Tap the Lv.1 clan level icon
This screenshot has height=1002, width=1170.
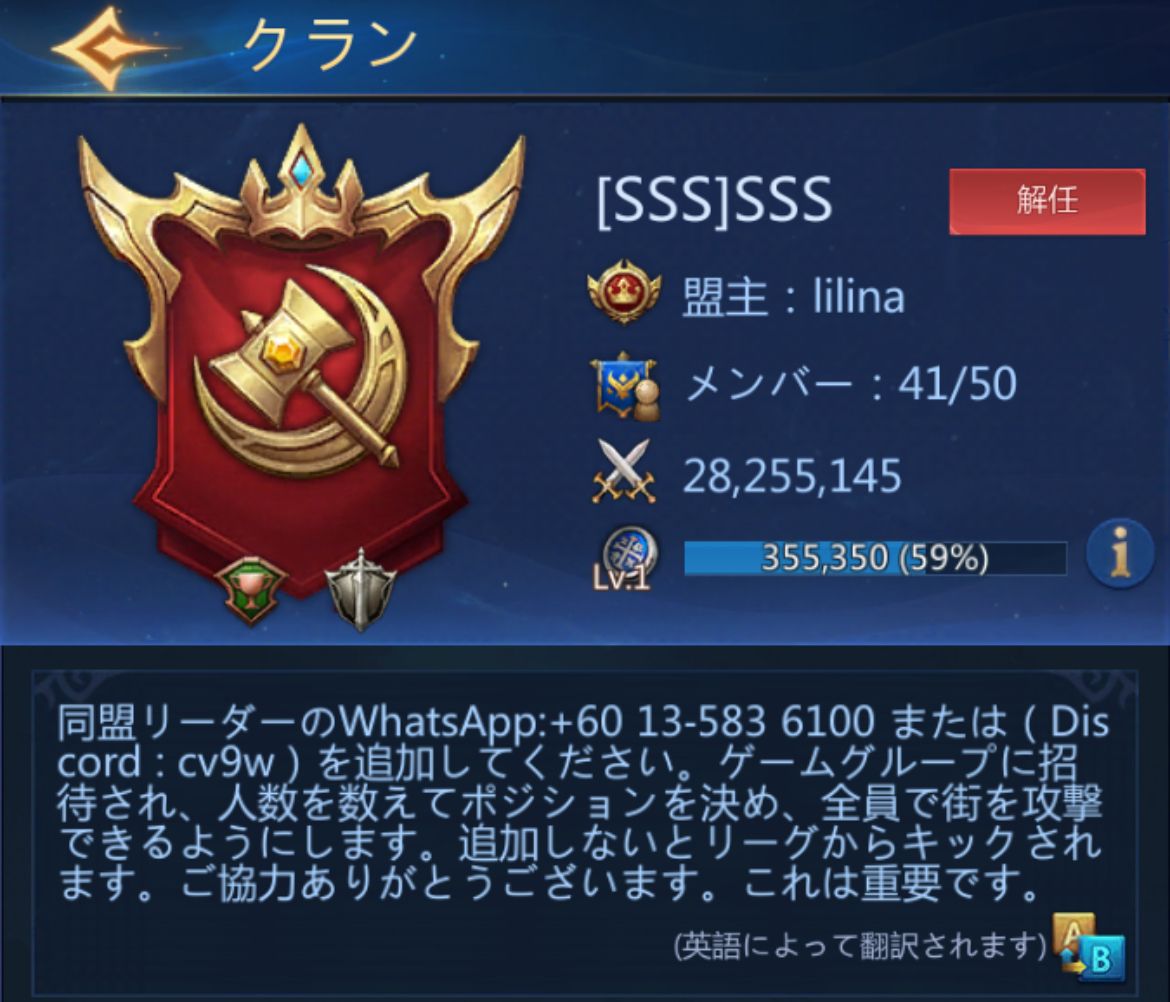pos(627,558)
